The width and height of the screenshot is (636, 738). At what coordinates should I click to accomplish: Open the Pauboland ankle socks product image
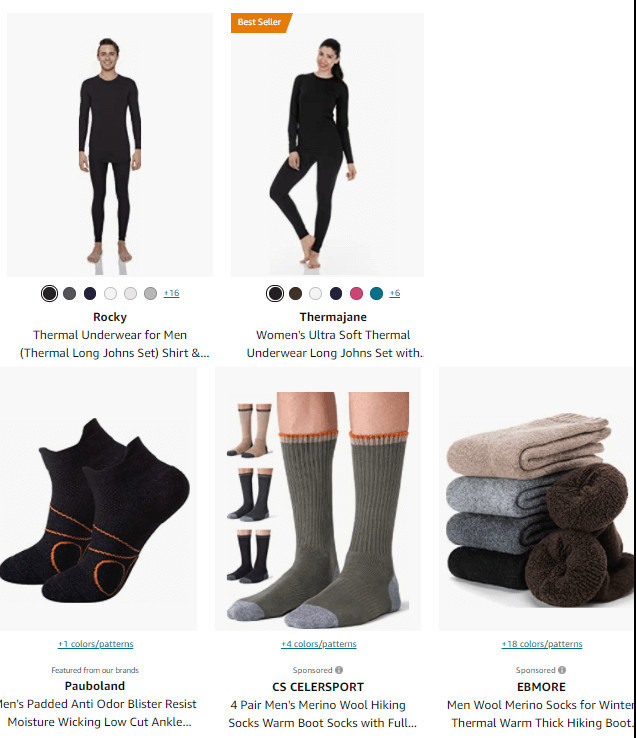98,499
